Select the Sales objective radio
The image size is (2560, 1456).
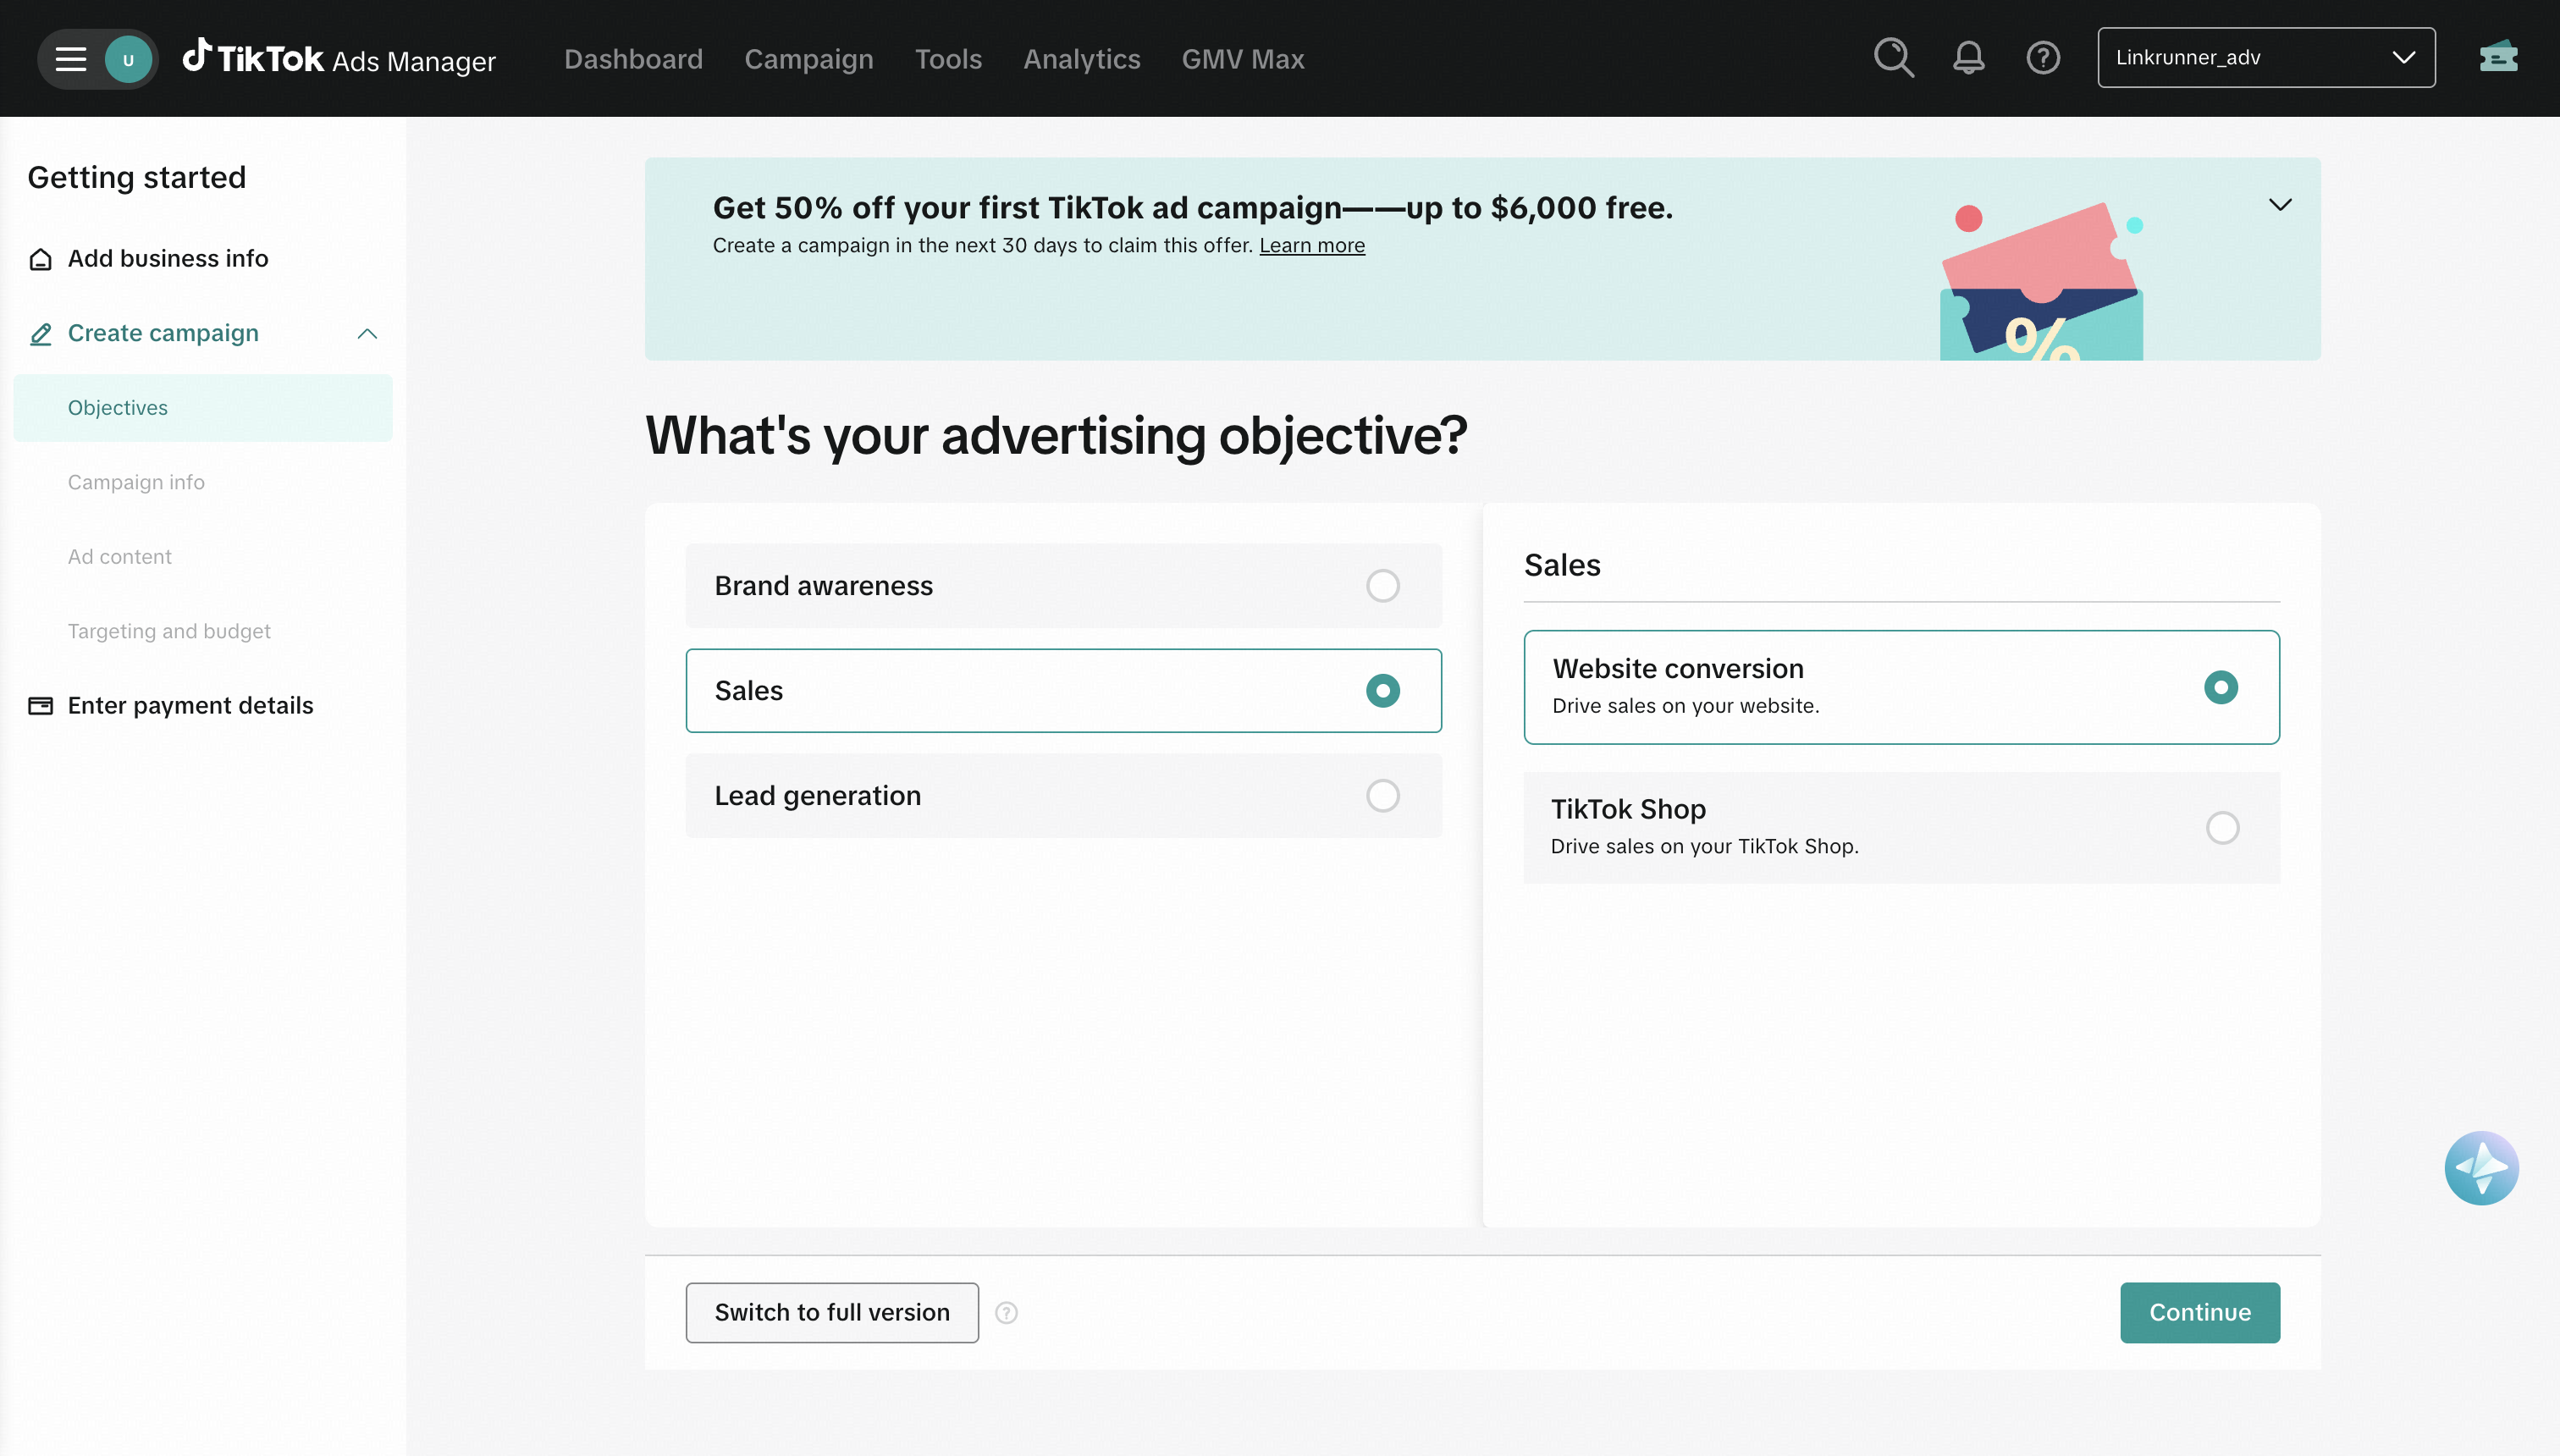click(x=1382, y=691)
